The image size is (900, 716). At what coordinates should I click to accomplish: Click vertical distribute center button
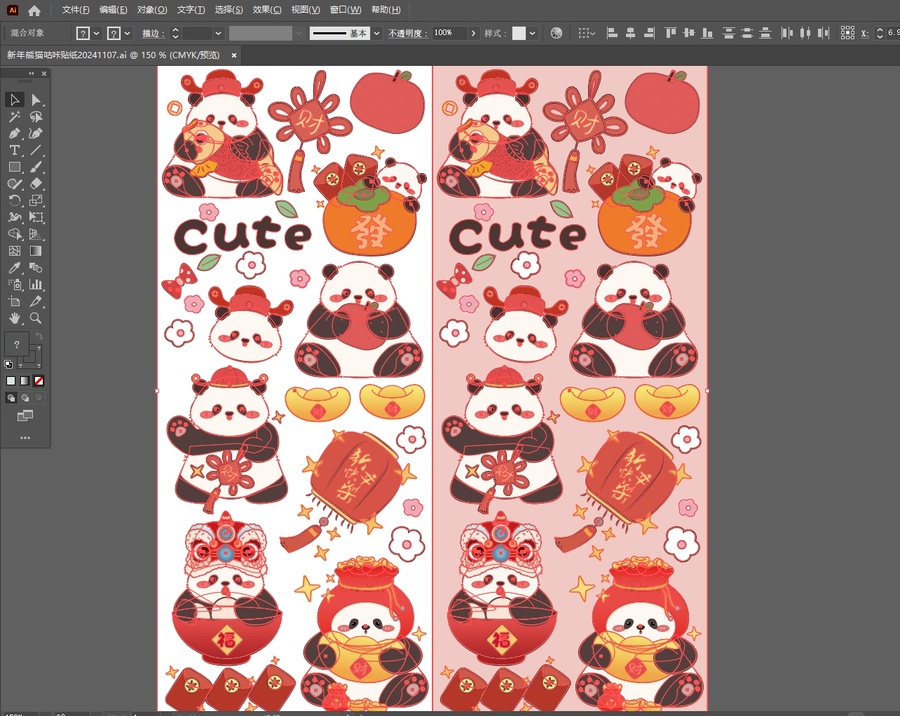(x=747, y=33)
